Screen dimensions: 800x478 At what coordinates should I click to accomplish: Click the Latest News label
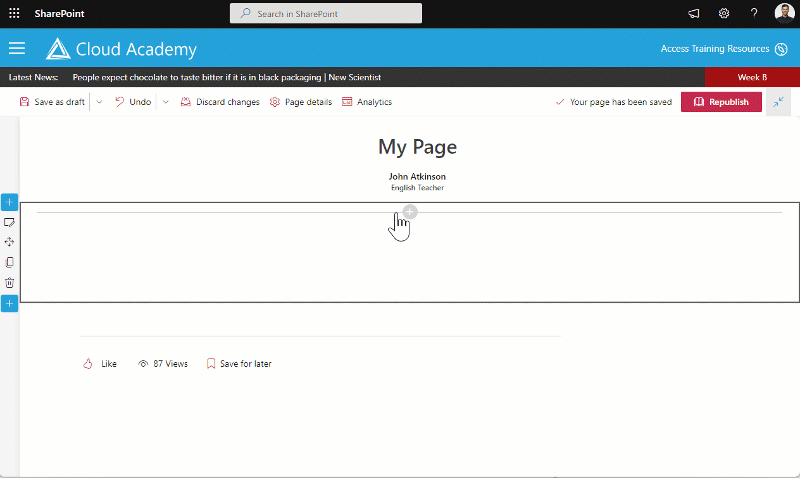point(33,78)
